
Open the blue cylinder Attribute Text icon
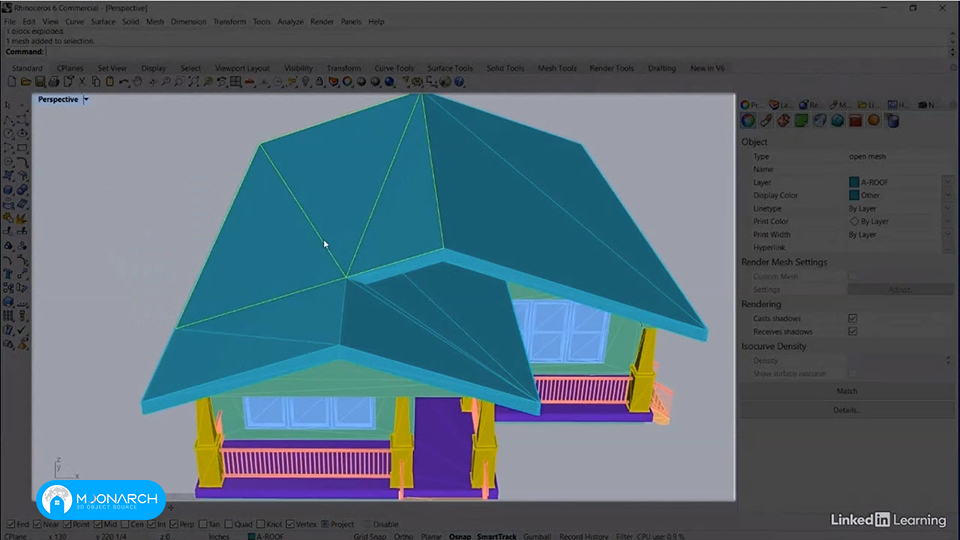892,121
